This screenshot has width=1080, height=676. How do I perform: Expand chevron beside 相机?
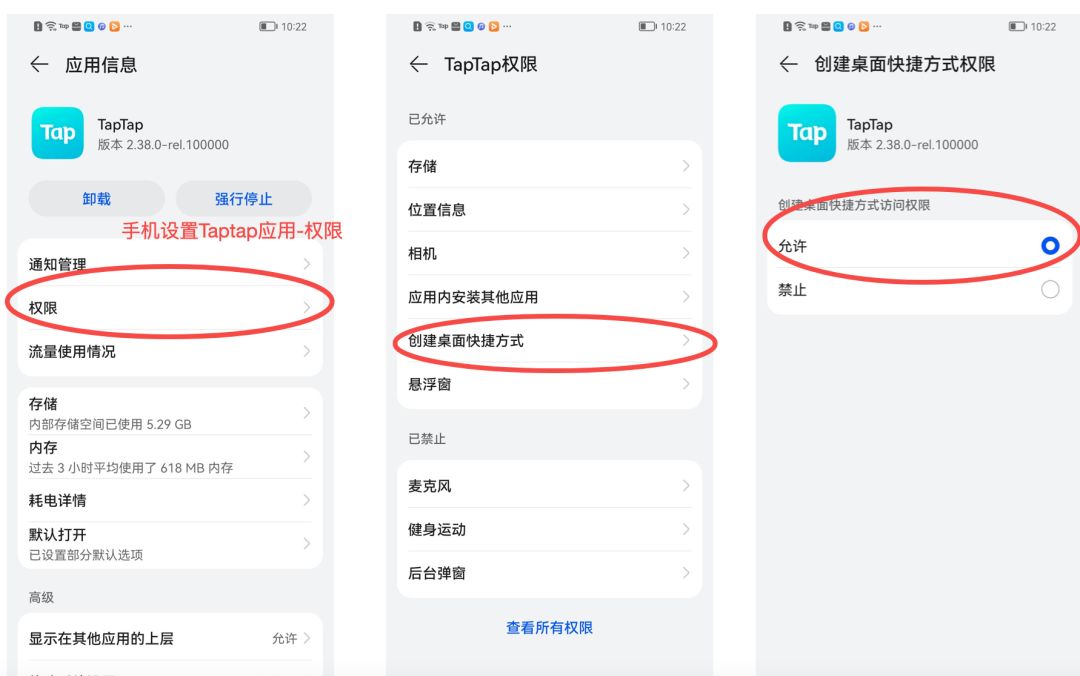(x=686, y=253)
